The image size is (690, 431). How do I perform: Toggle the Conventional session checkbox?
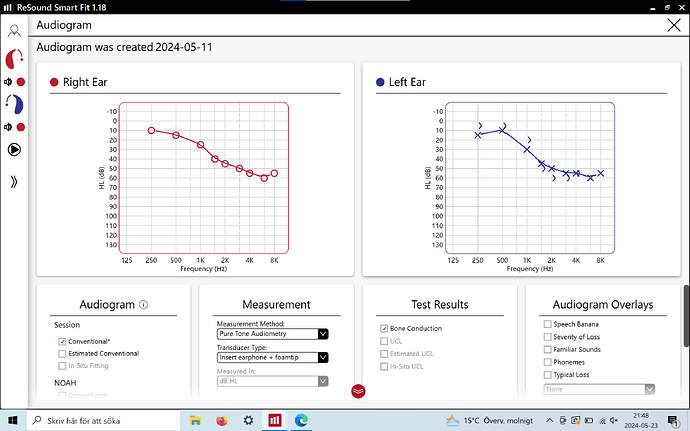click(x=62, y=342)
